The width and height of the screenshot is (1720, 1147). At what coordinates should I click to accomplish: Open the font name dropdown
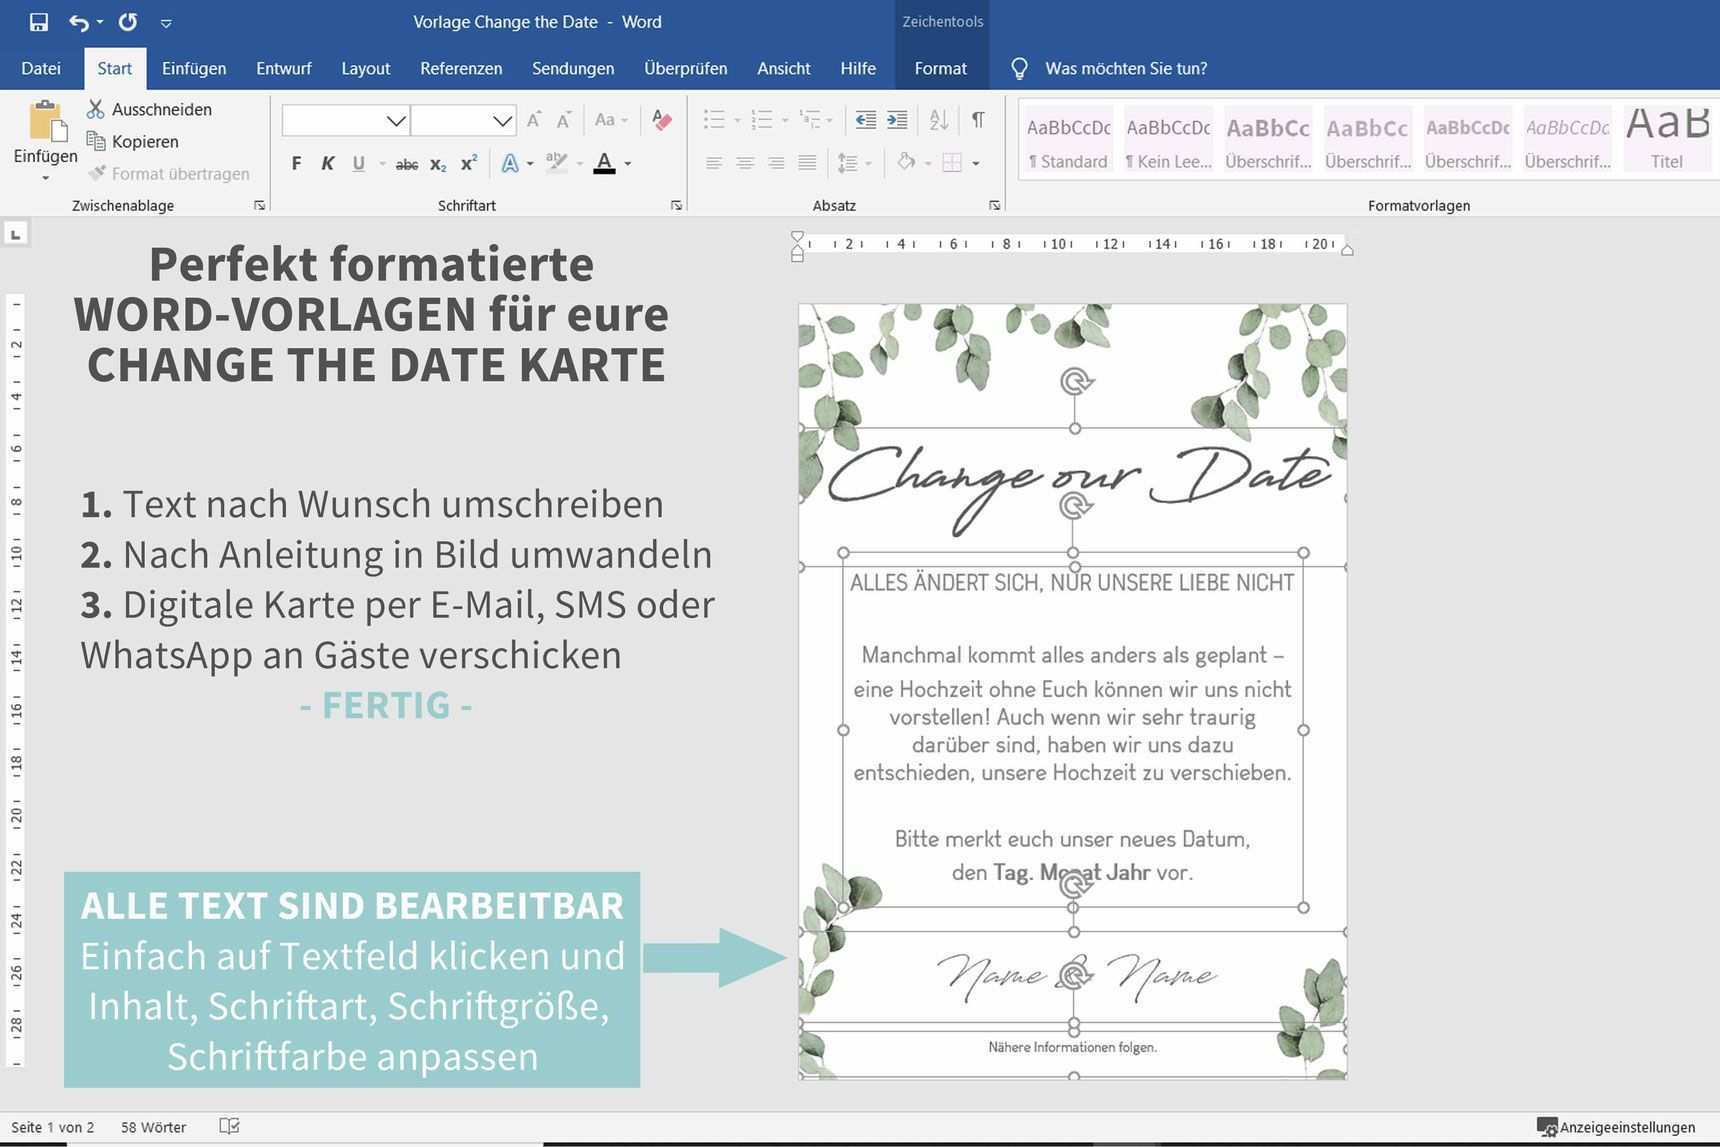point(396,121)
